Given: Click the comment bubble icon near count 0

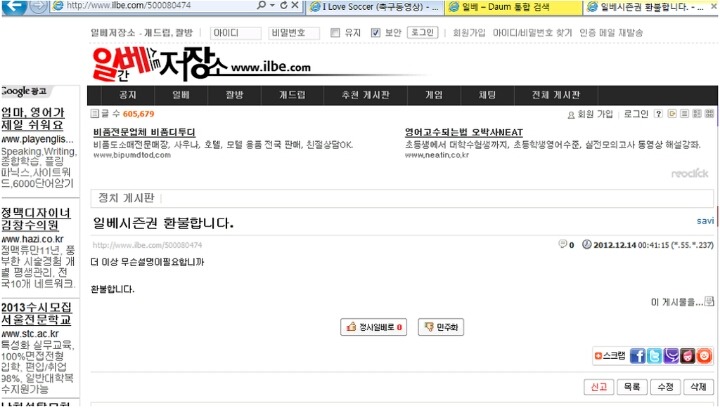Looking at the screenshot, I should point(562,244).
